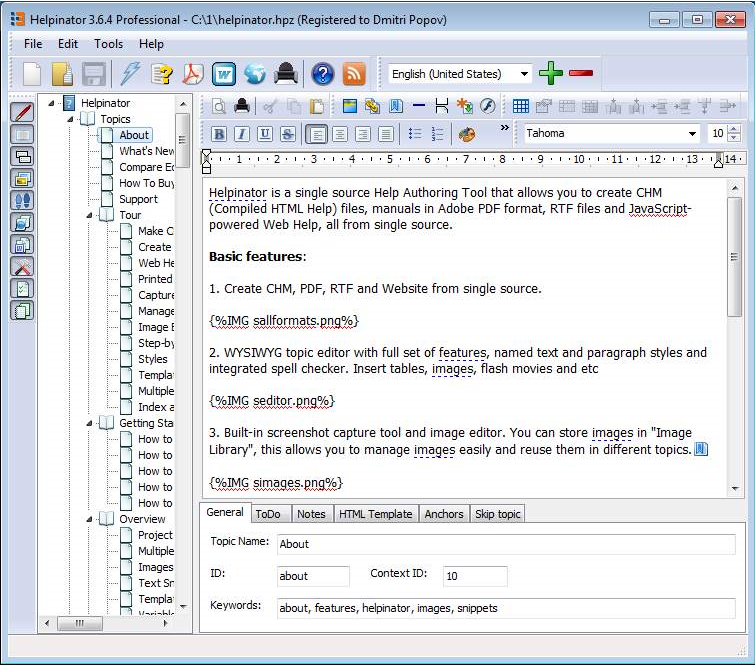755x666 pixels.
Task: Collapse the Topics tree node
Action: (70, 119)
